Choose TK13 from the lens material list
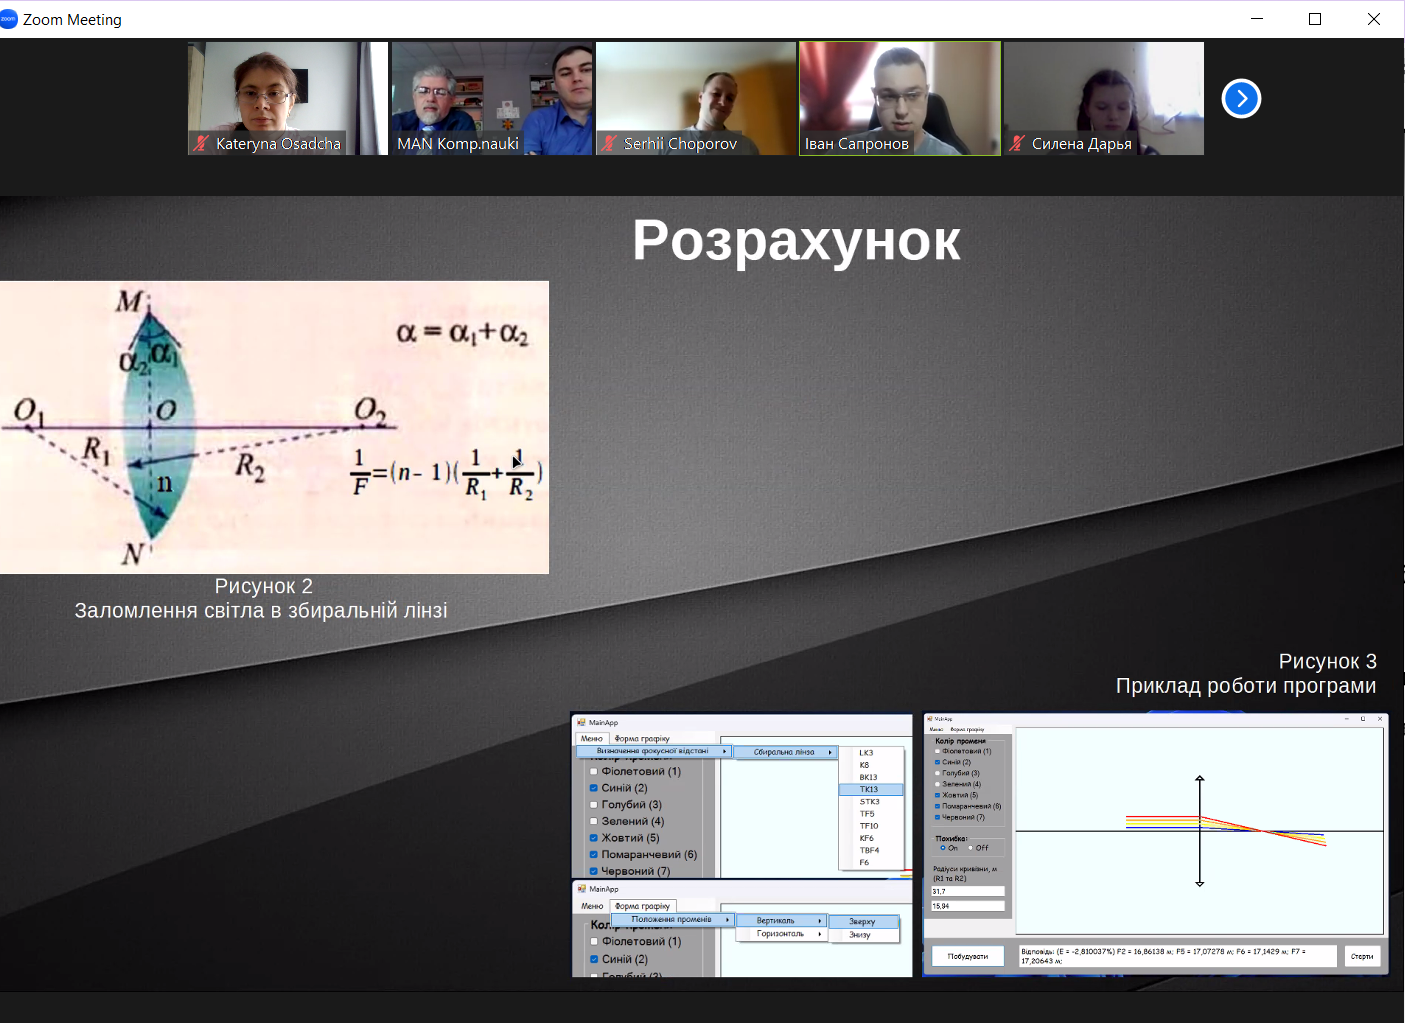Screen dimensions: 1405x1023 [869, 789]
